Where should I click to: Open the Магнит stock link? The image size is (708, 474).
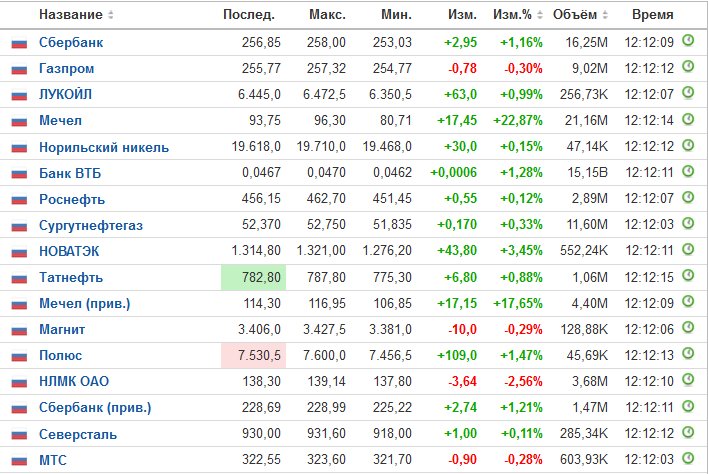coord(62,330)
